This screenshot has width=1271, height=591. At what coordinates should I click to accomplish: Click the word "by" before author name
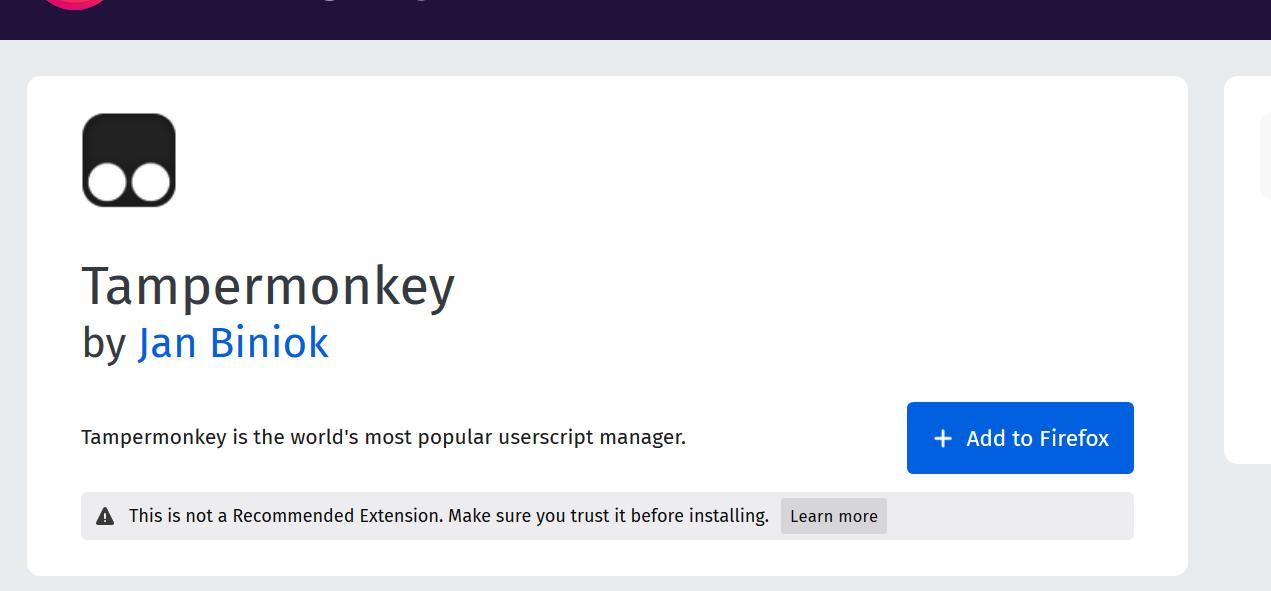pos(103,343)
